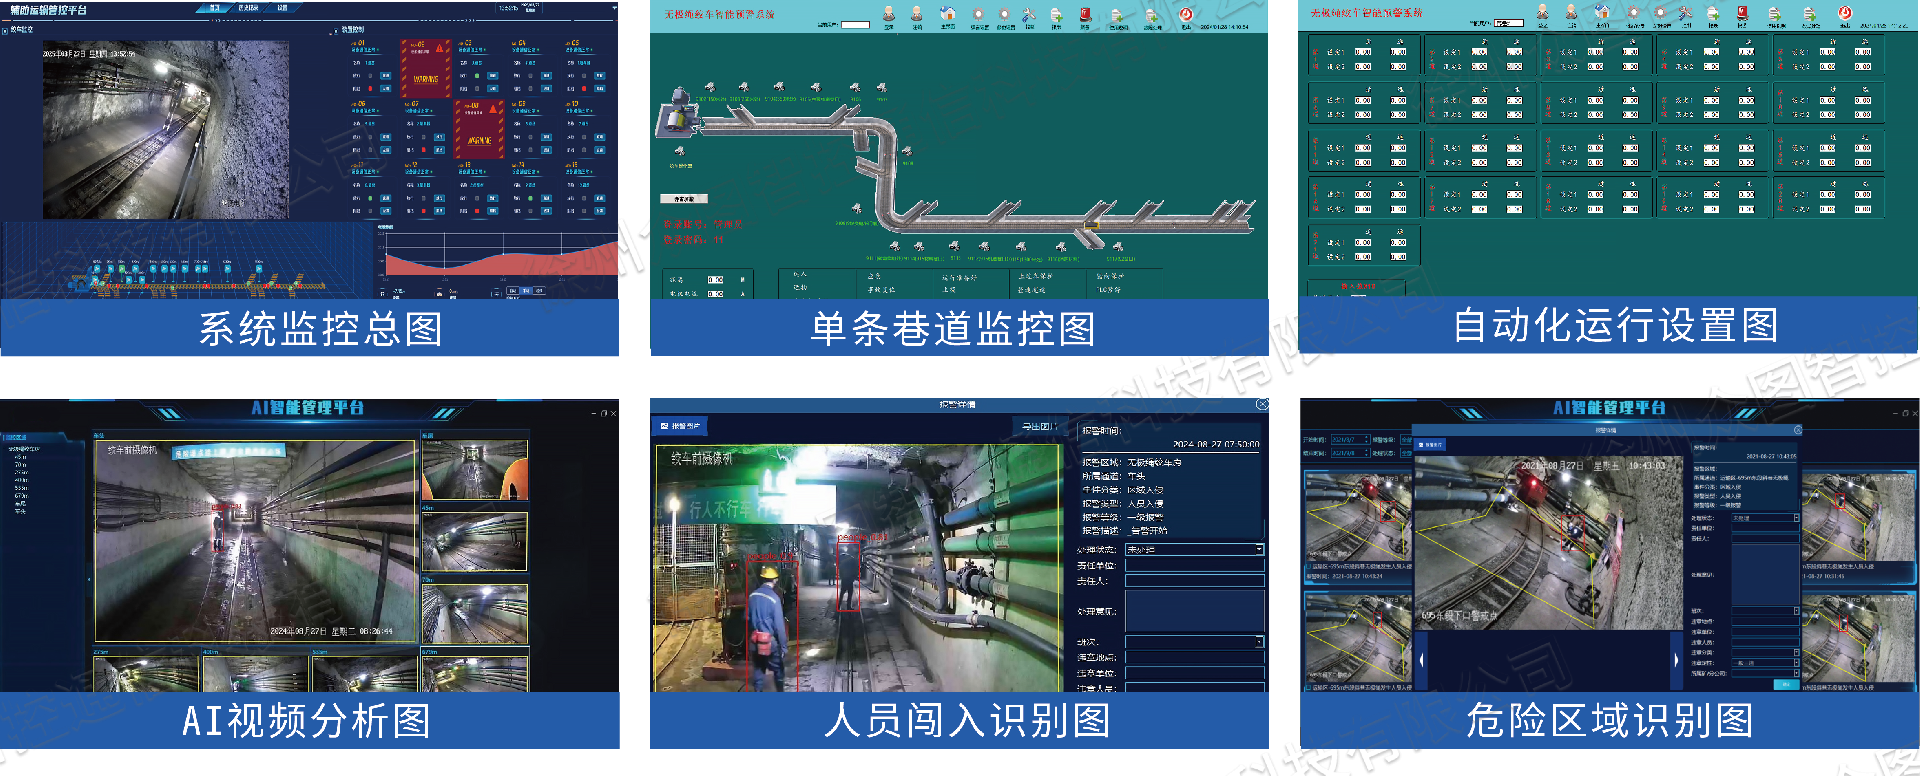This screenshot has width=1920, height=776.
Task: Select the 报警图片 tab in danger-zone dialog
Action: click(1430, 444)
